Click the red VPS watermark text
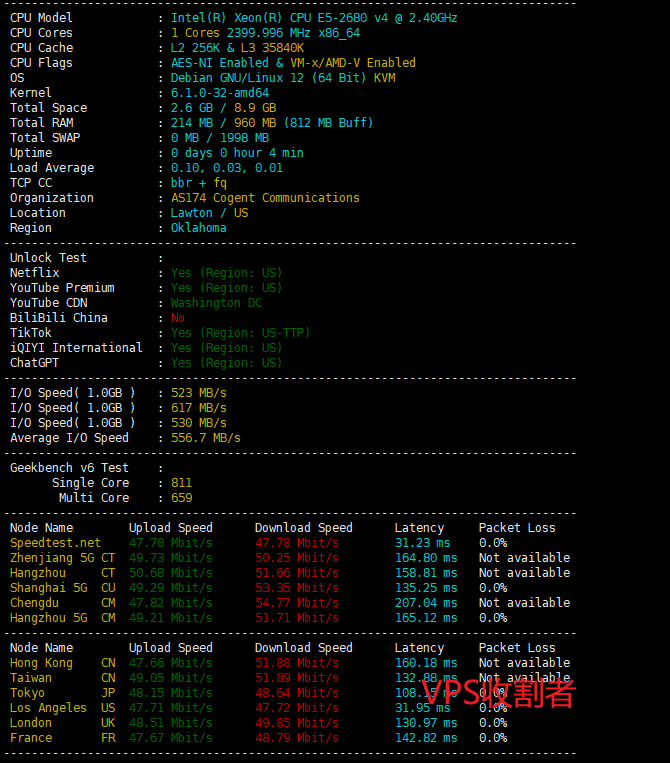 [498, 692]
